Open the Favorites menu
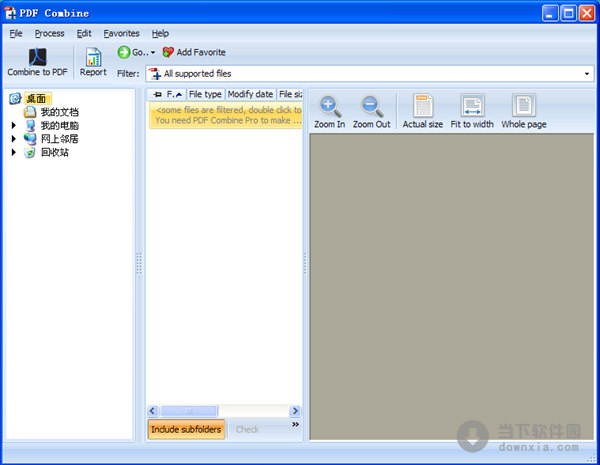The image size is (600, 465). pyautogui.click(x=121, y=33)
